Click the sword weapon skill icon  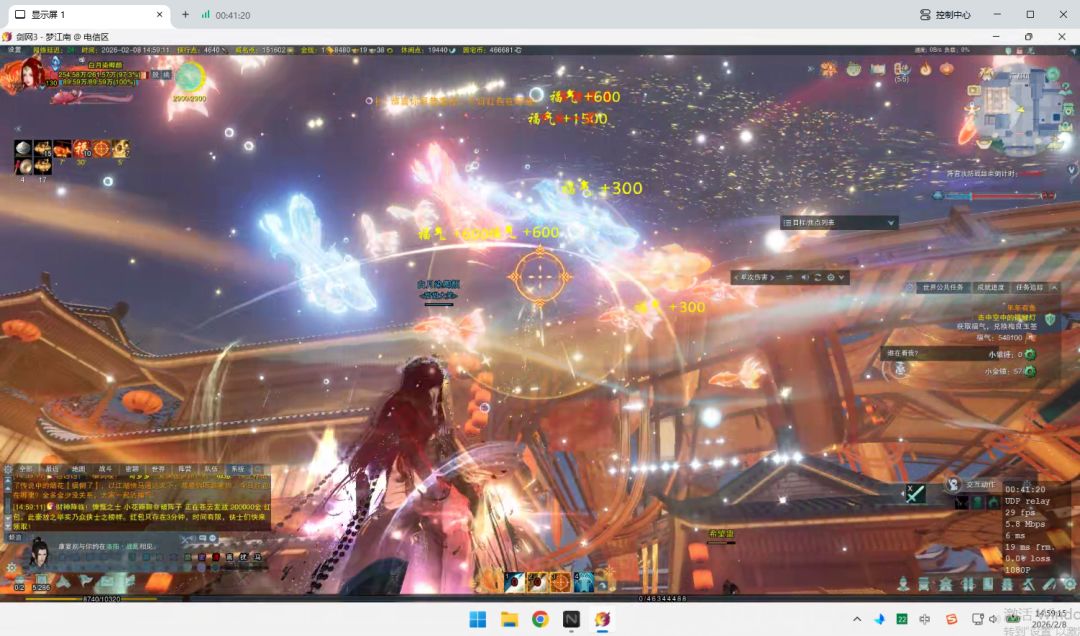(915, 493)
